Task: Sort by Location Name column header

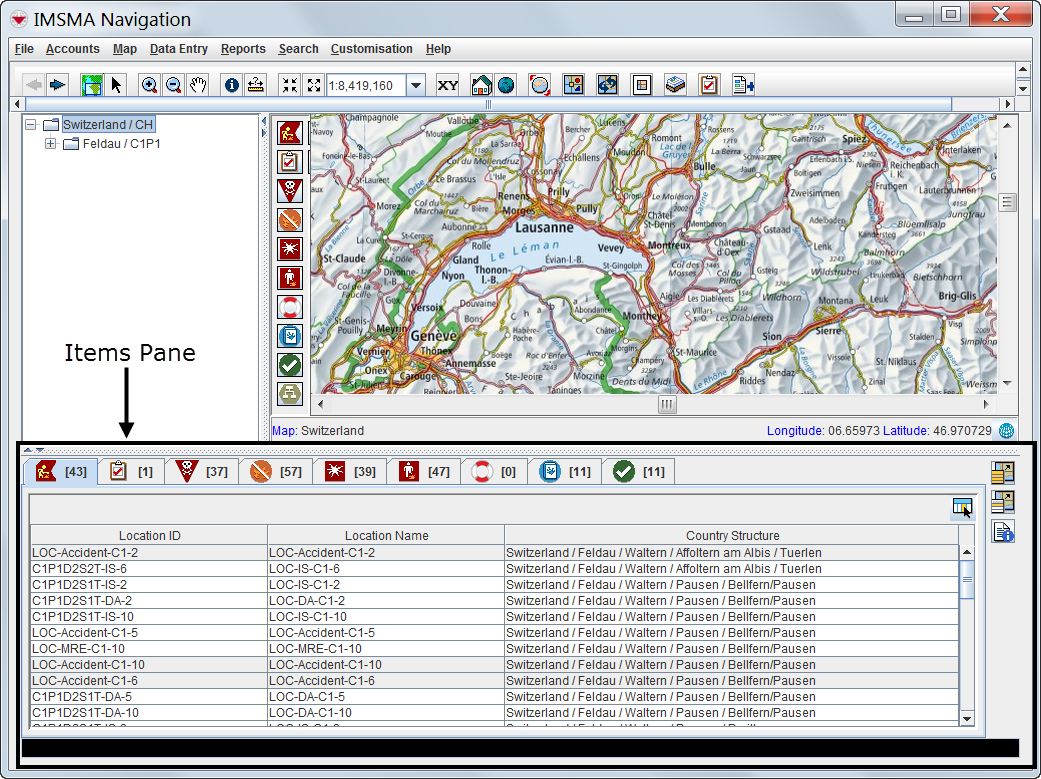Action: click(386, 536)
